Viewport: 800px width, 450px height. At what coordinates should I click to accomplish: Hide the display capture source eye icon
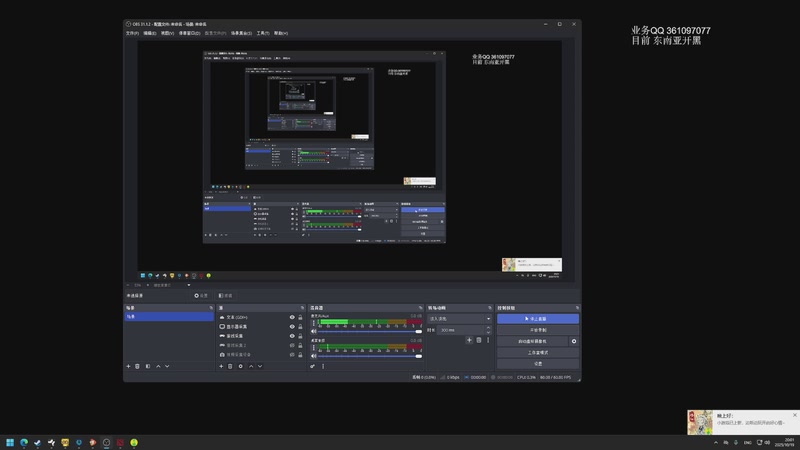292,327
